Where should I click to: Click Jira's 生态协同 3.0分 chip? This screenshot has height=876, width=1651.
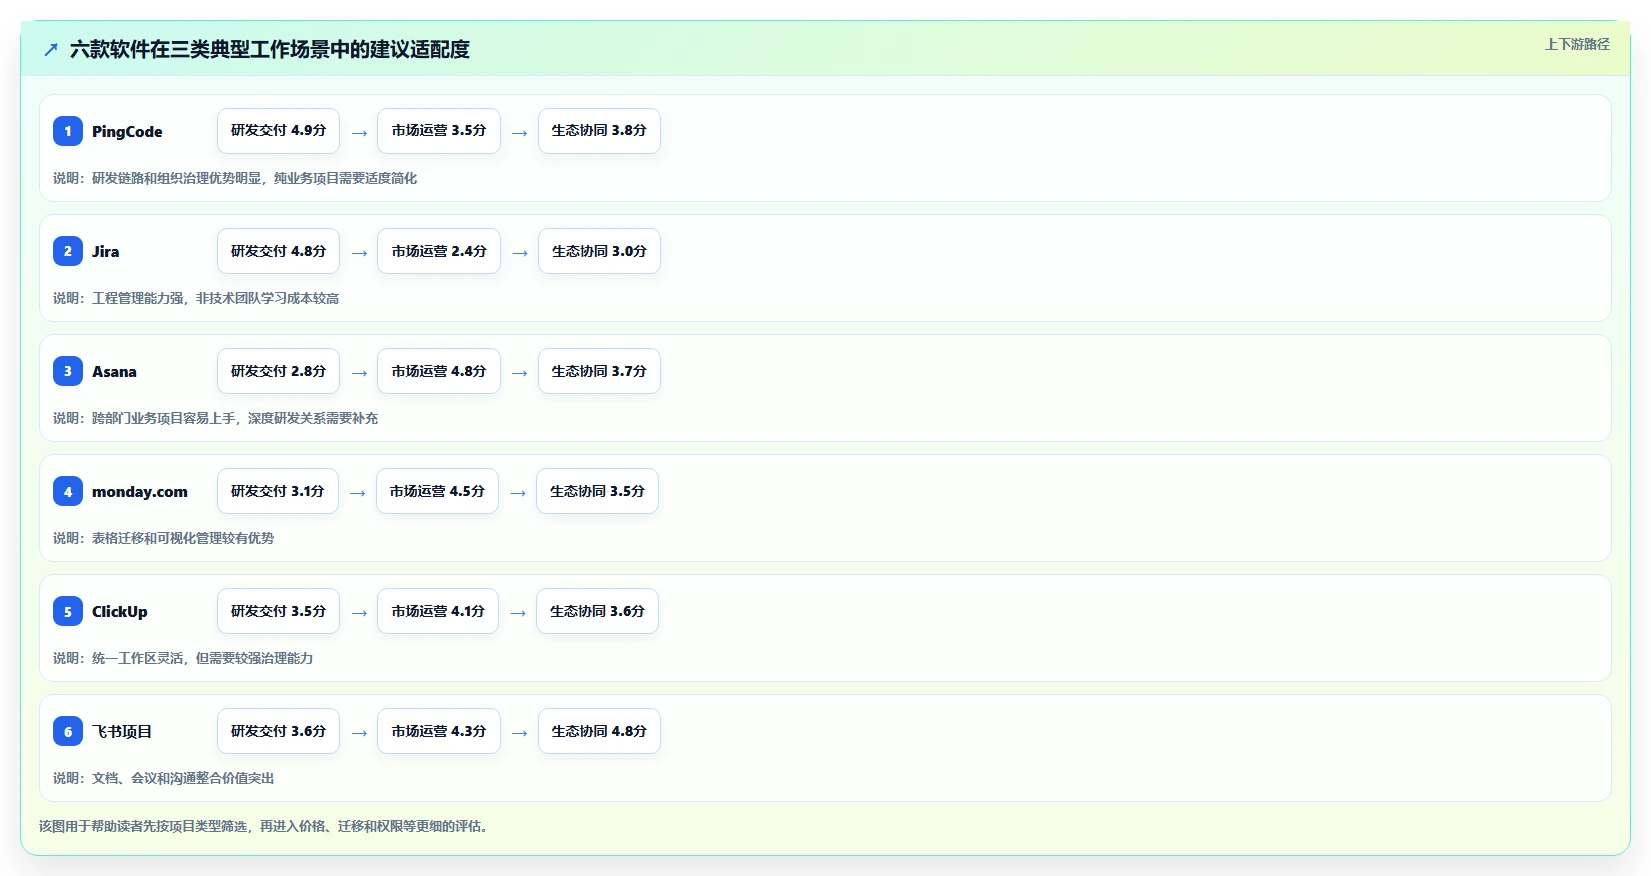(x=599, y=251)
